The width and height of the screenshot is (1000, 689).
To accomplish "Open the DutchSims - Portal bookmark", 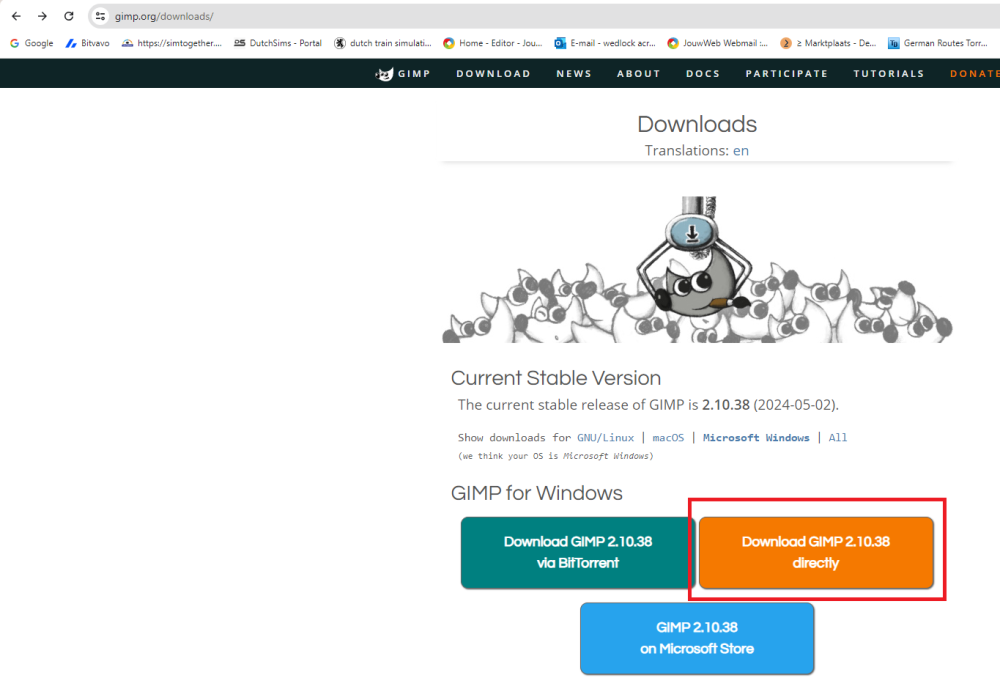I will click(x=278, y=43).
